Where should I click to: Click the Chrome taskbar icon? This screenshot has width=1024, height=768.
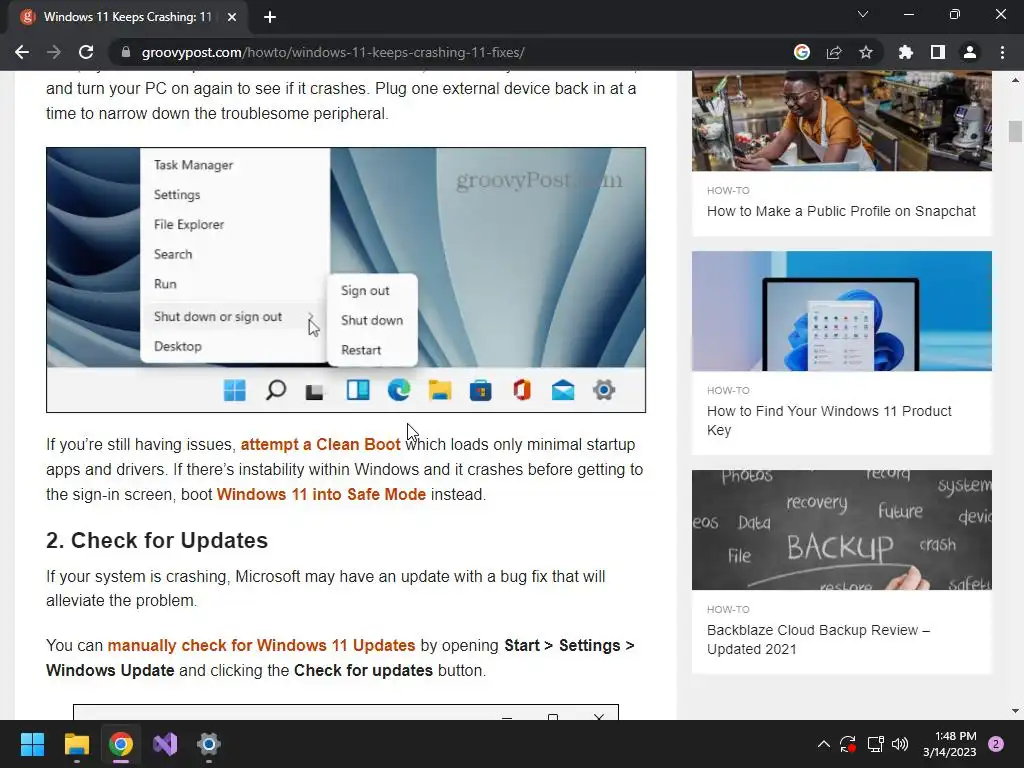[x=121, y=744]
